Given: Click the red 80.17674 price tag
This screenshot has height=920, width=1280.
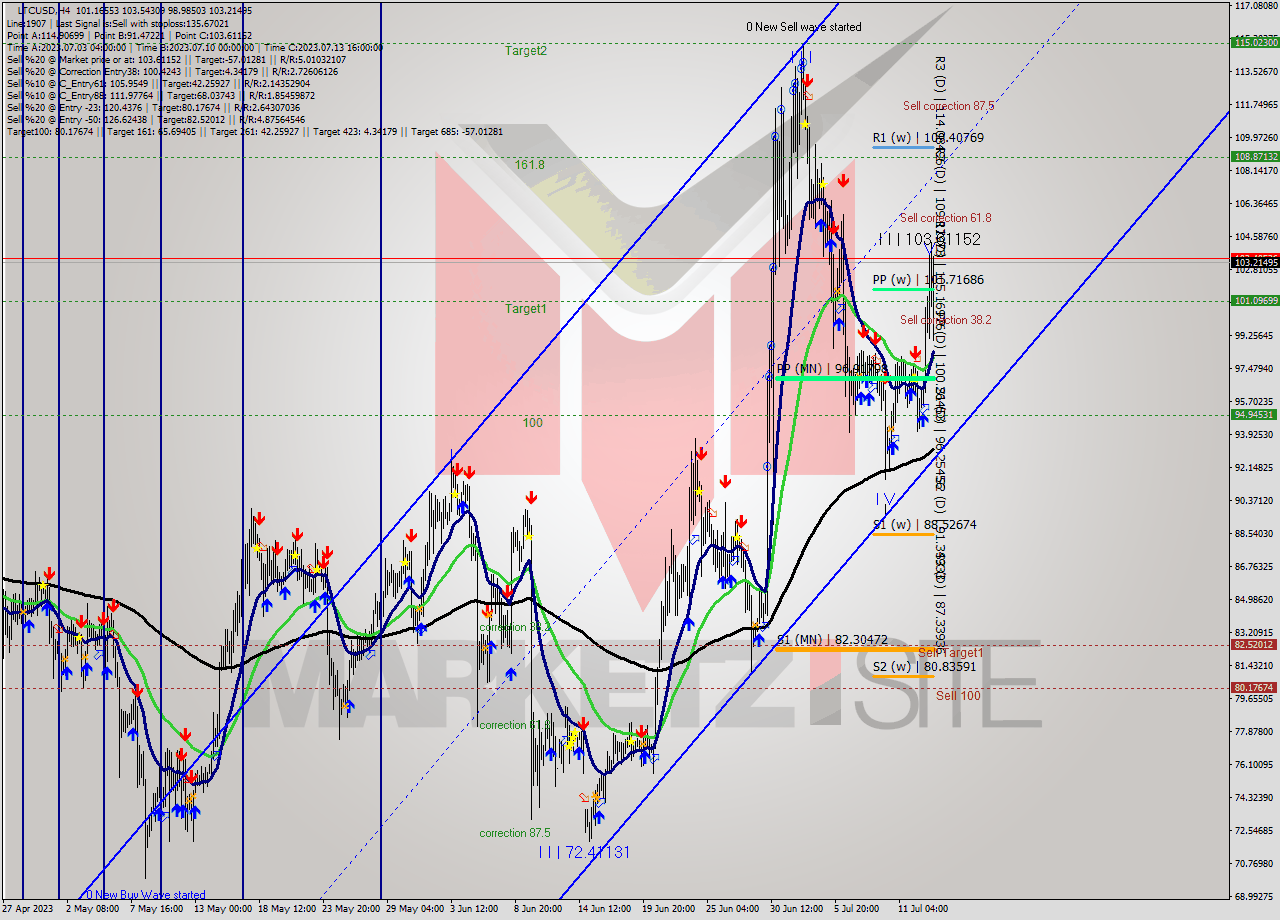Looking at the screenshot, I should (1255, 688).
